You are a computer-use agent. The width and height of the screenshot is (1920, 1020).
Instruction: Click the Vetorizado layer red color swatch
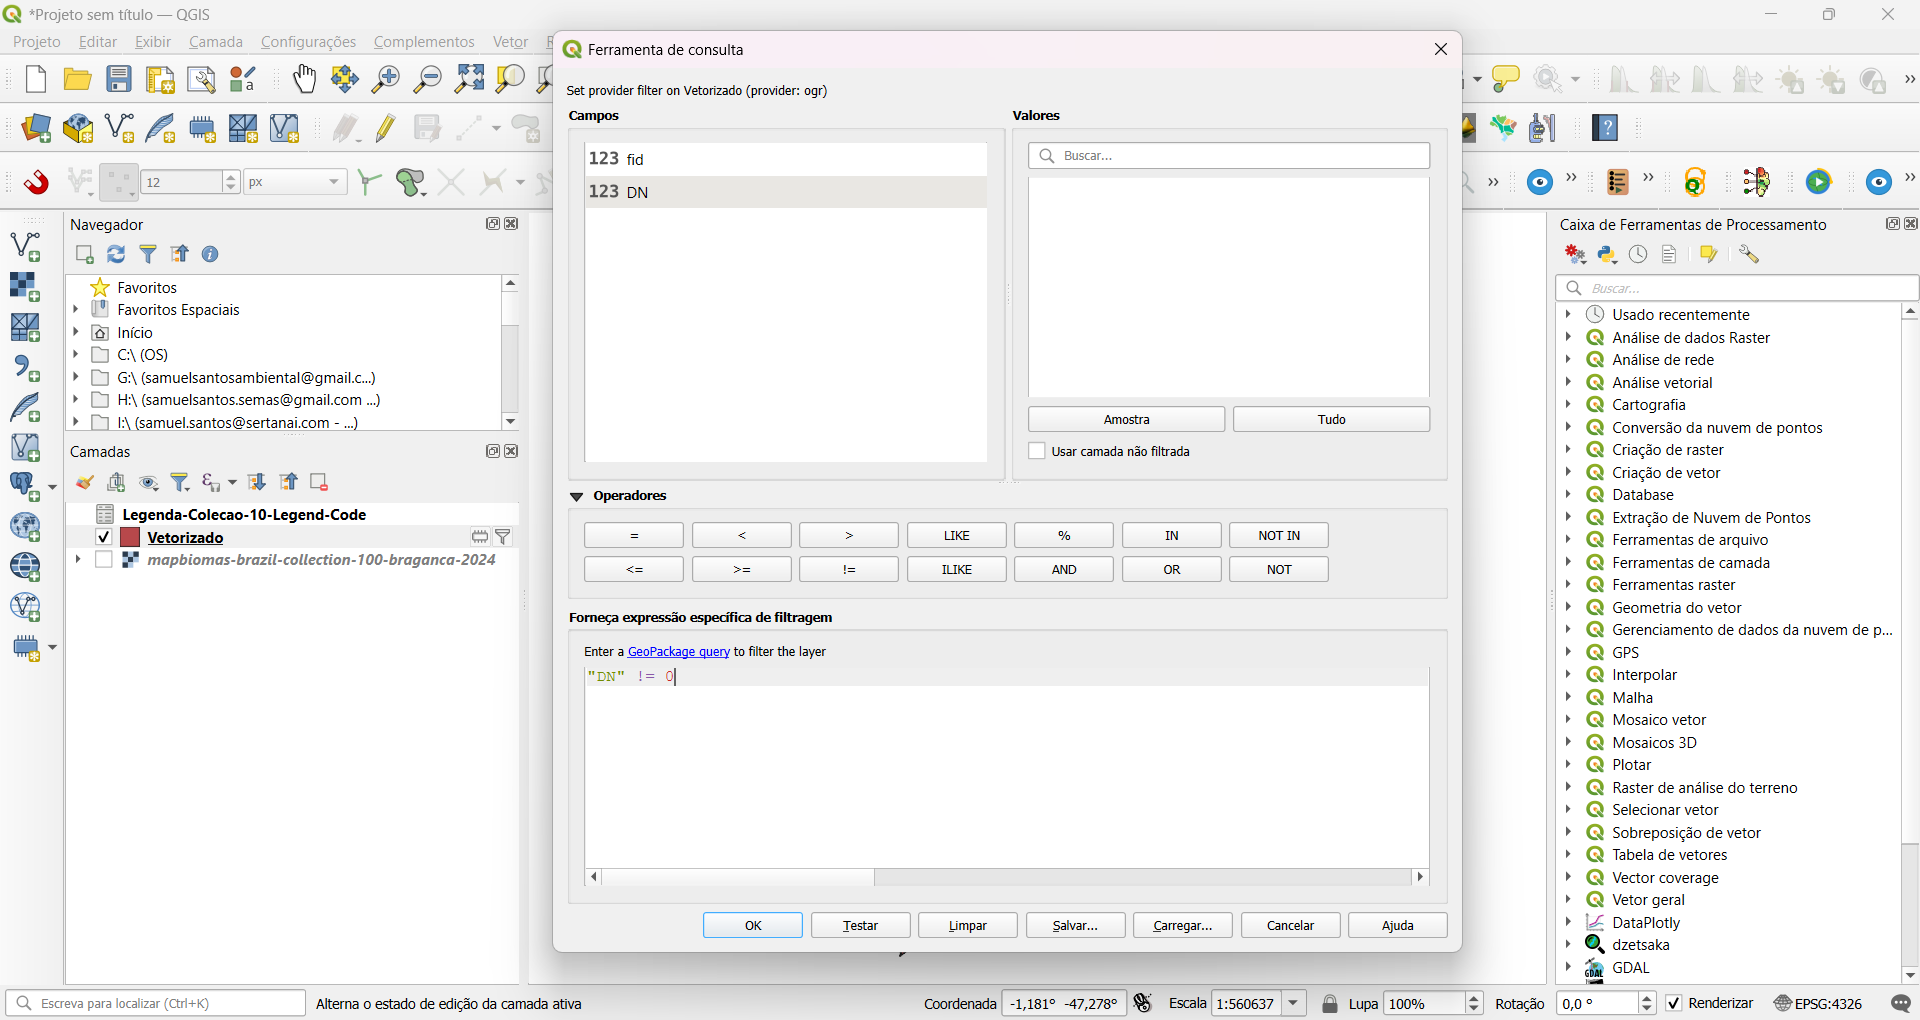click(130, 537)
